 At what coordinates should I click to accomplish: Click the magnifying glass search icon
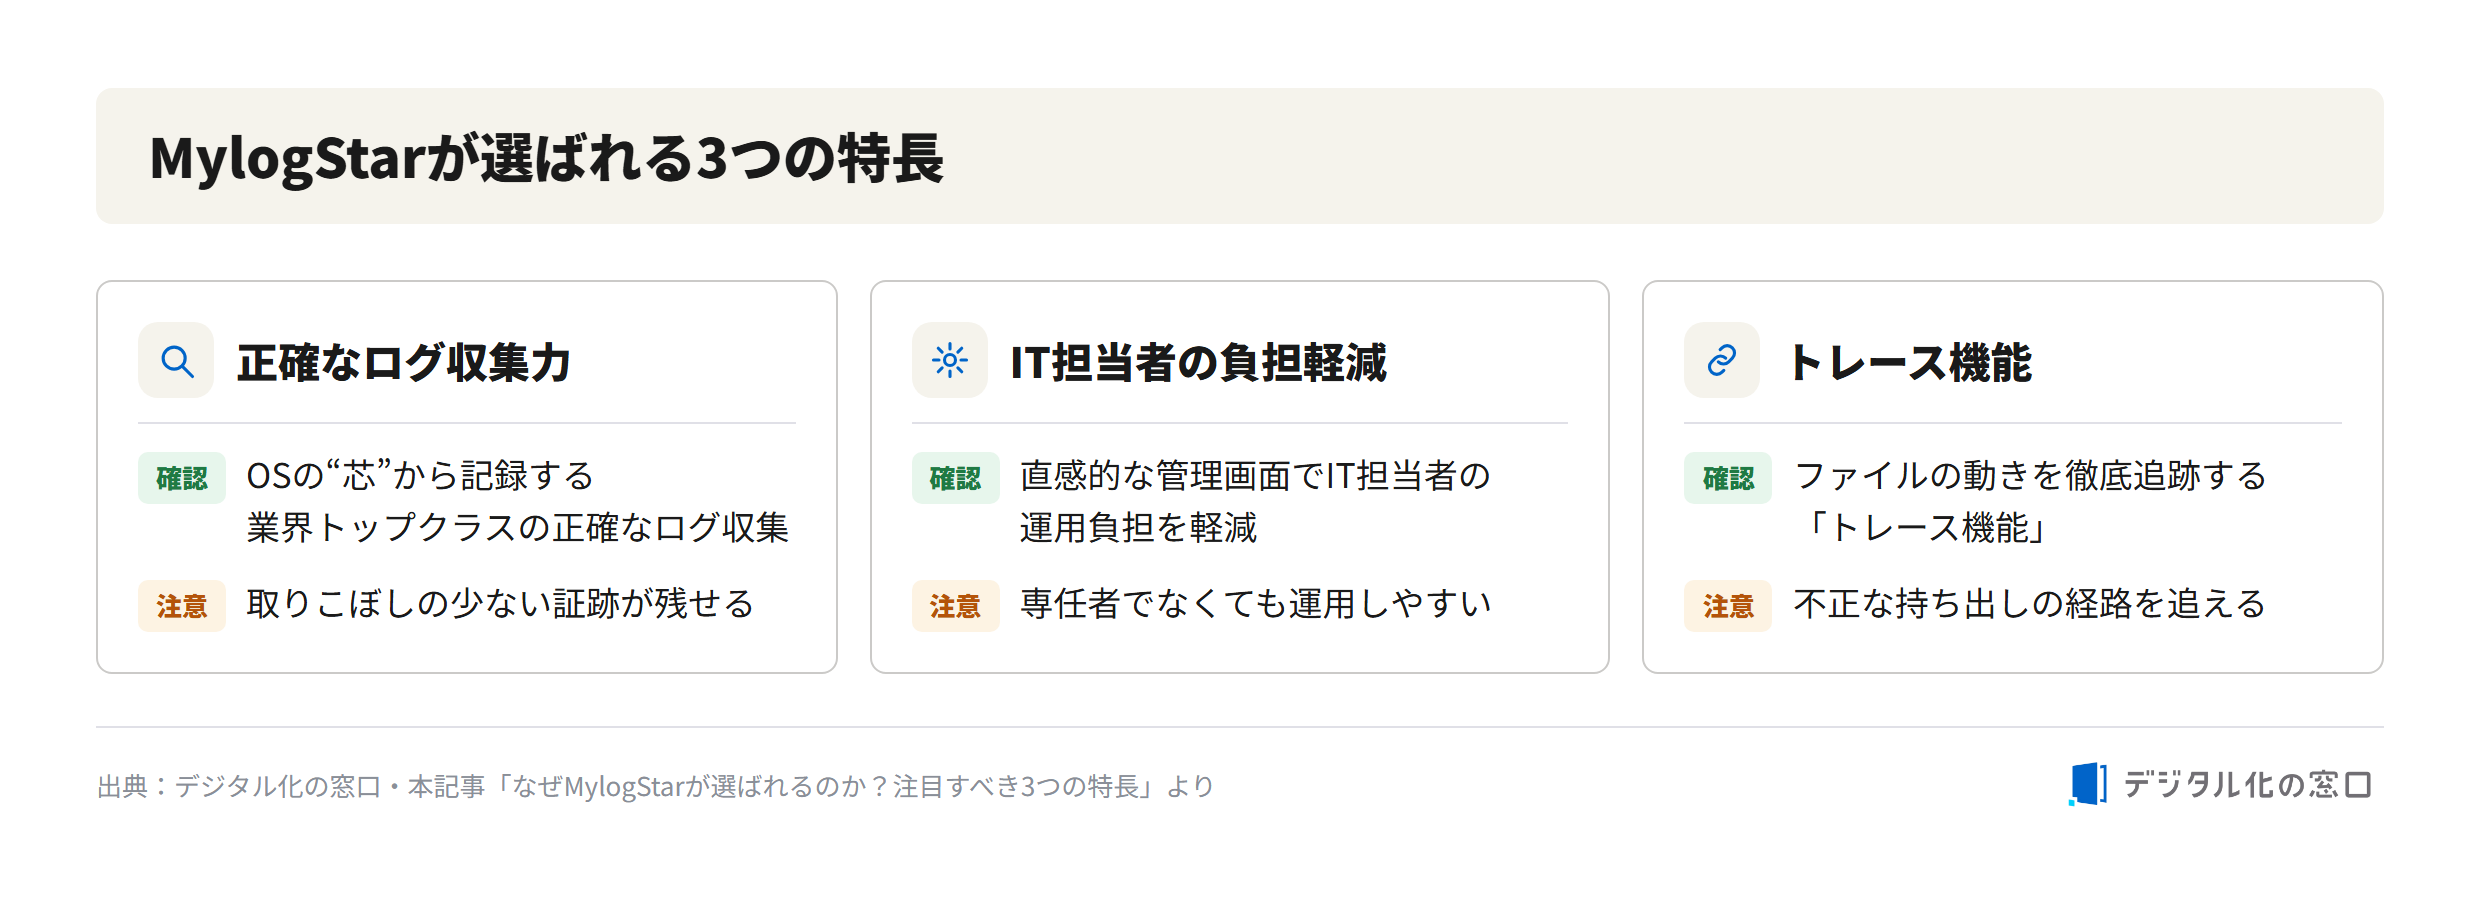177,361
